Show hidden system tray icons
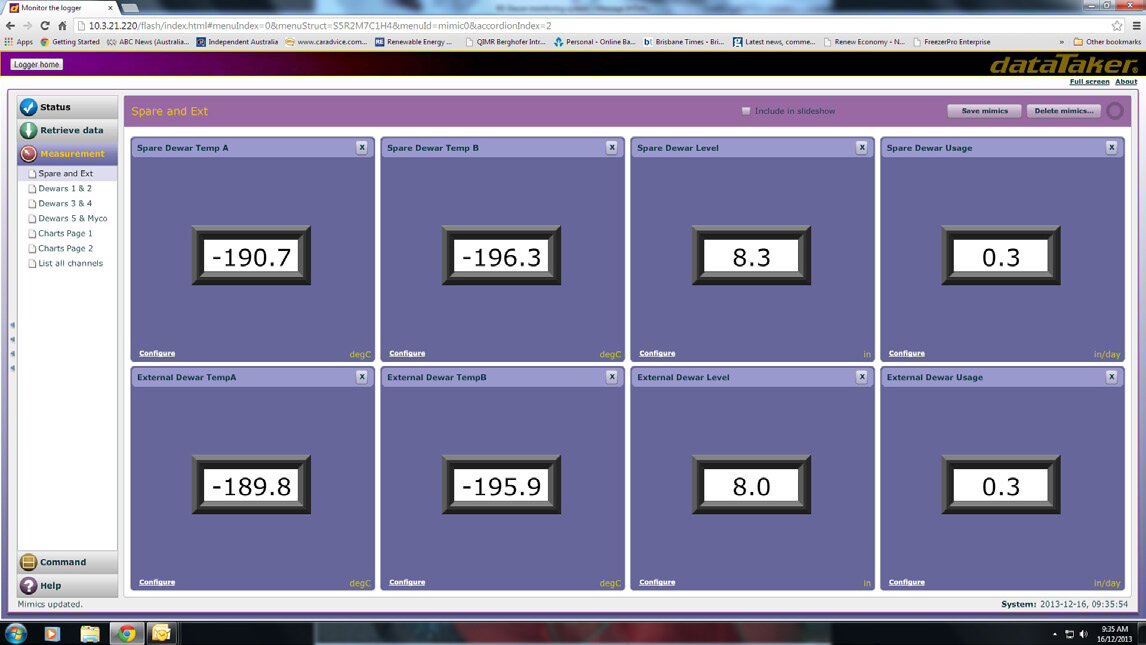1146x645 pixels. click(1055, 634)
